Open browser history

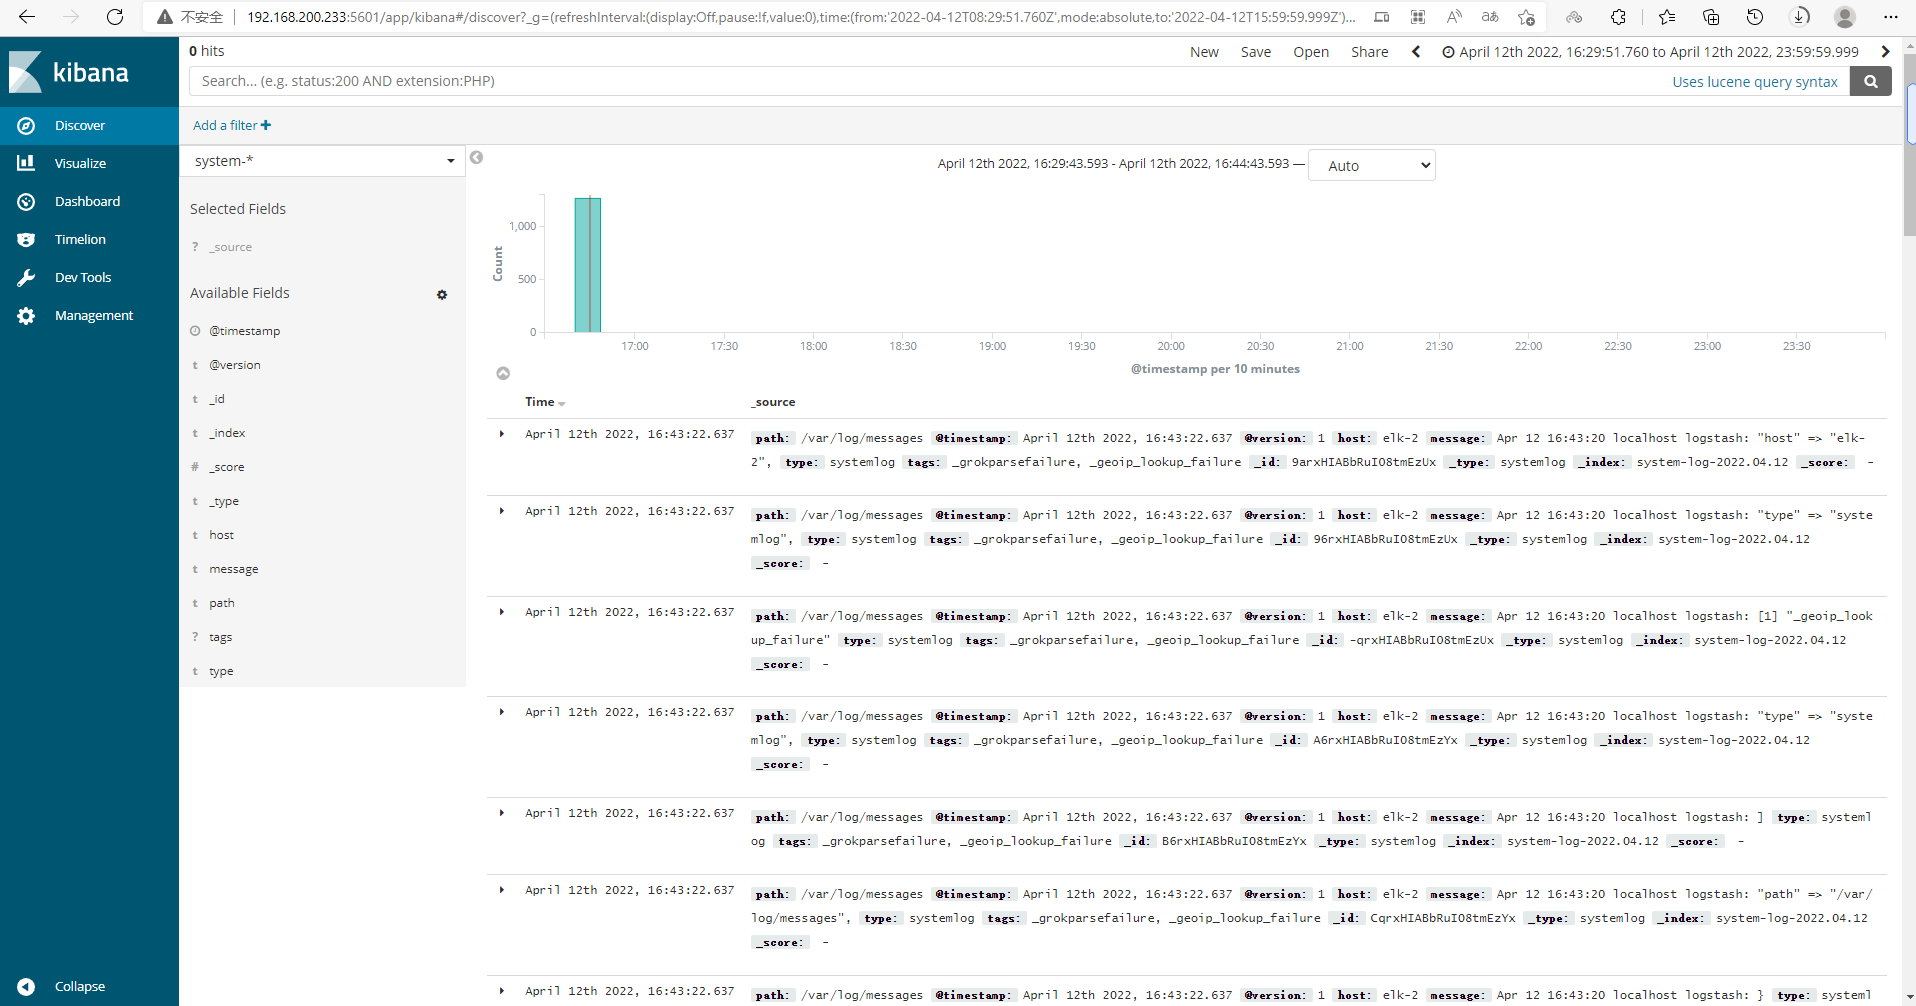pos(1755,17)
